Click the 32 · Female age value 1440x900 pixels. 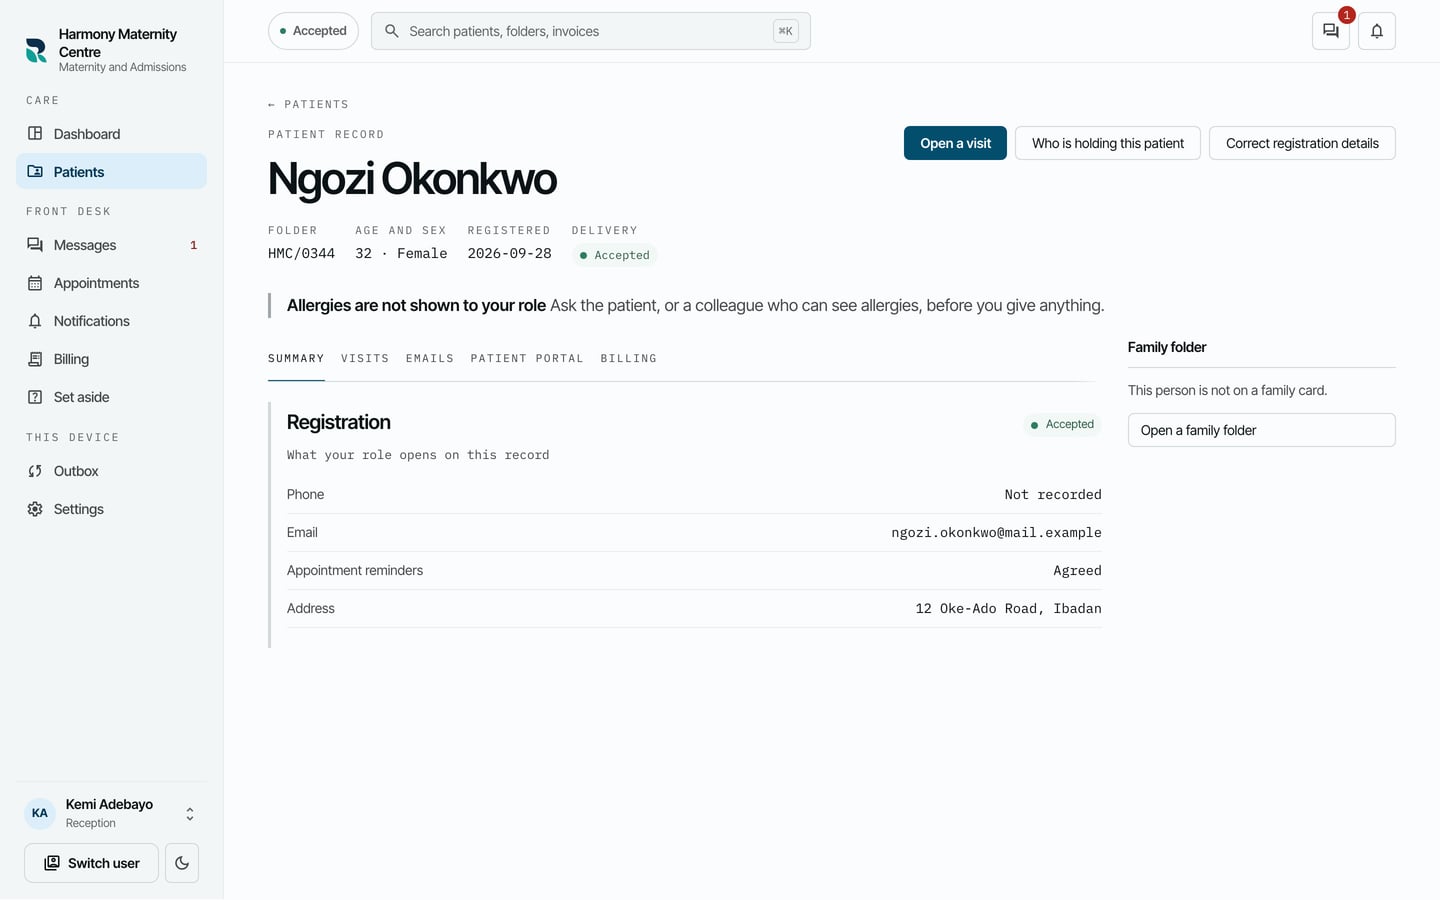pos(401,254)
